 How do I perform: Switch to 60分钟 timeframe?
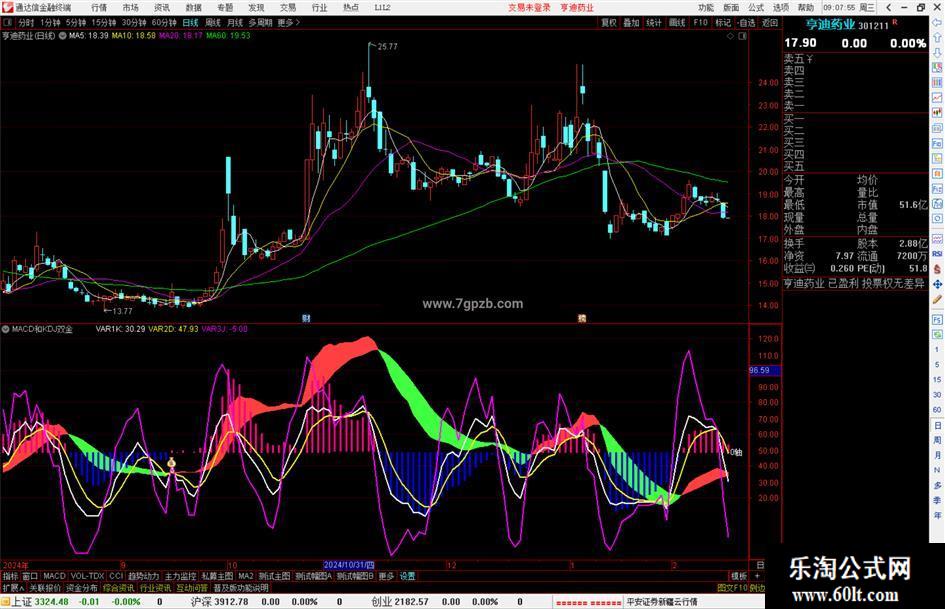pos(164,22)
